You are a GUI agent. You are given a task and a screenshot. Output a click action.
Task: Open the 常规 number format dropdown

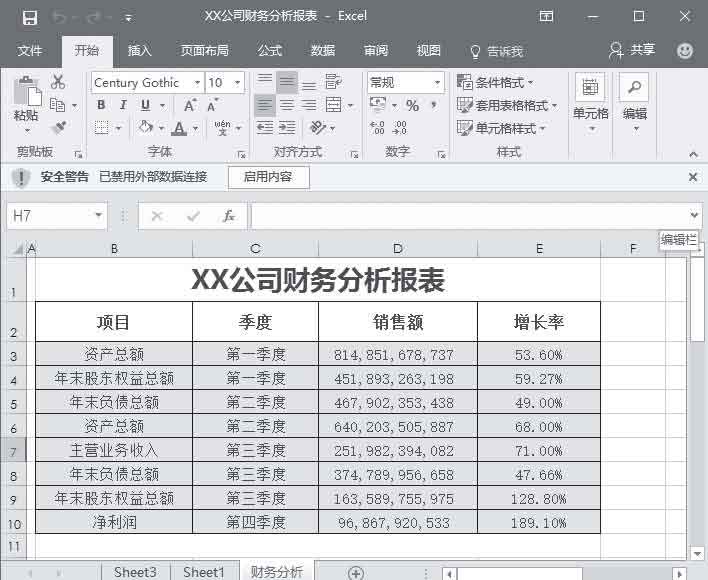click(437, 83)
